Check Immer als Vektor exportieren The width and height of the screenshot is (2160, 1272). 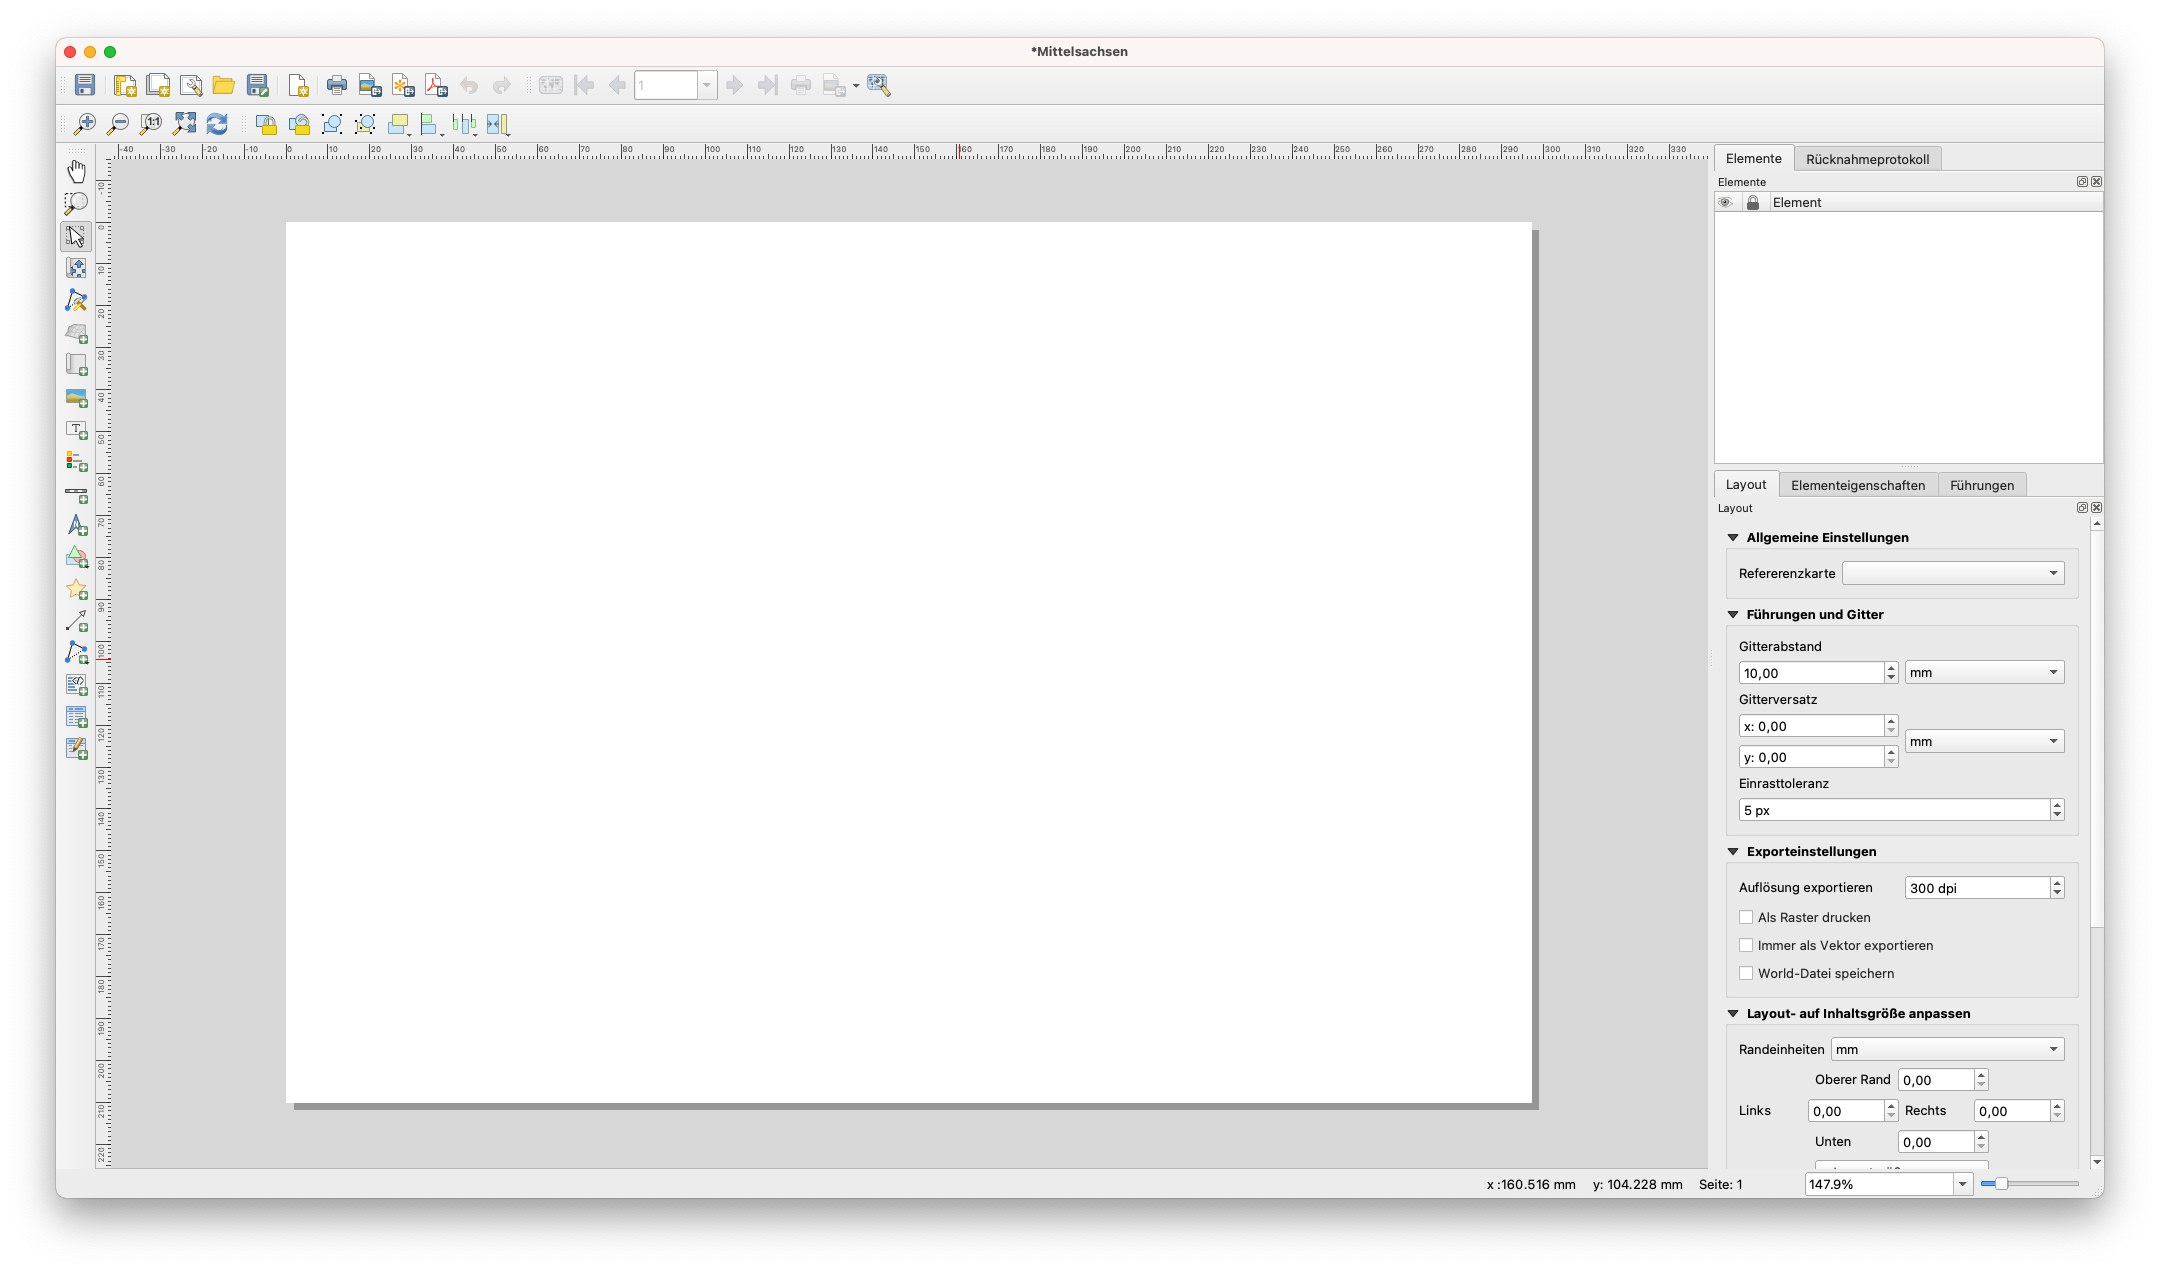click(1746, 945)
